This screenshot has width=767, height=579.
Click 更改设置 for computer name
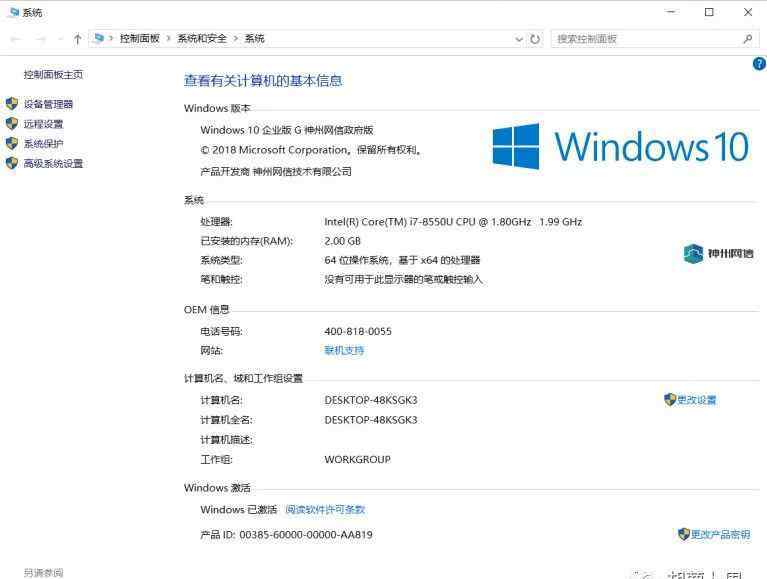click(x=697, y=400)
